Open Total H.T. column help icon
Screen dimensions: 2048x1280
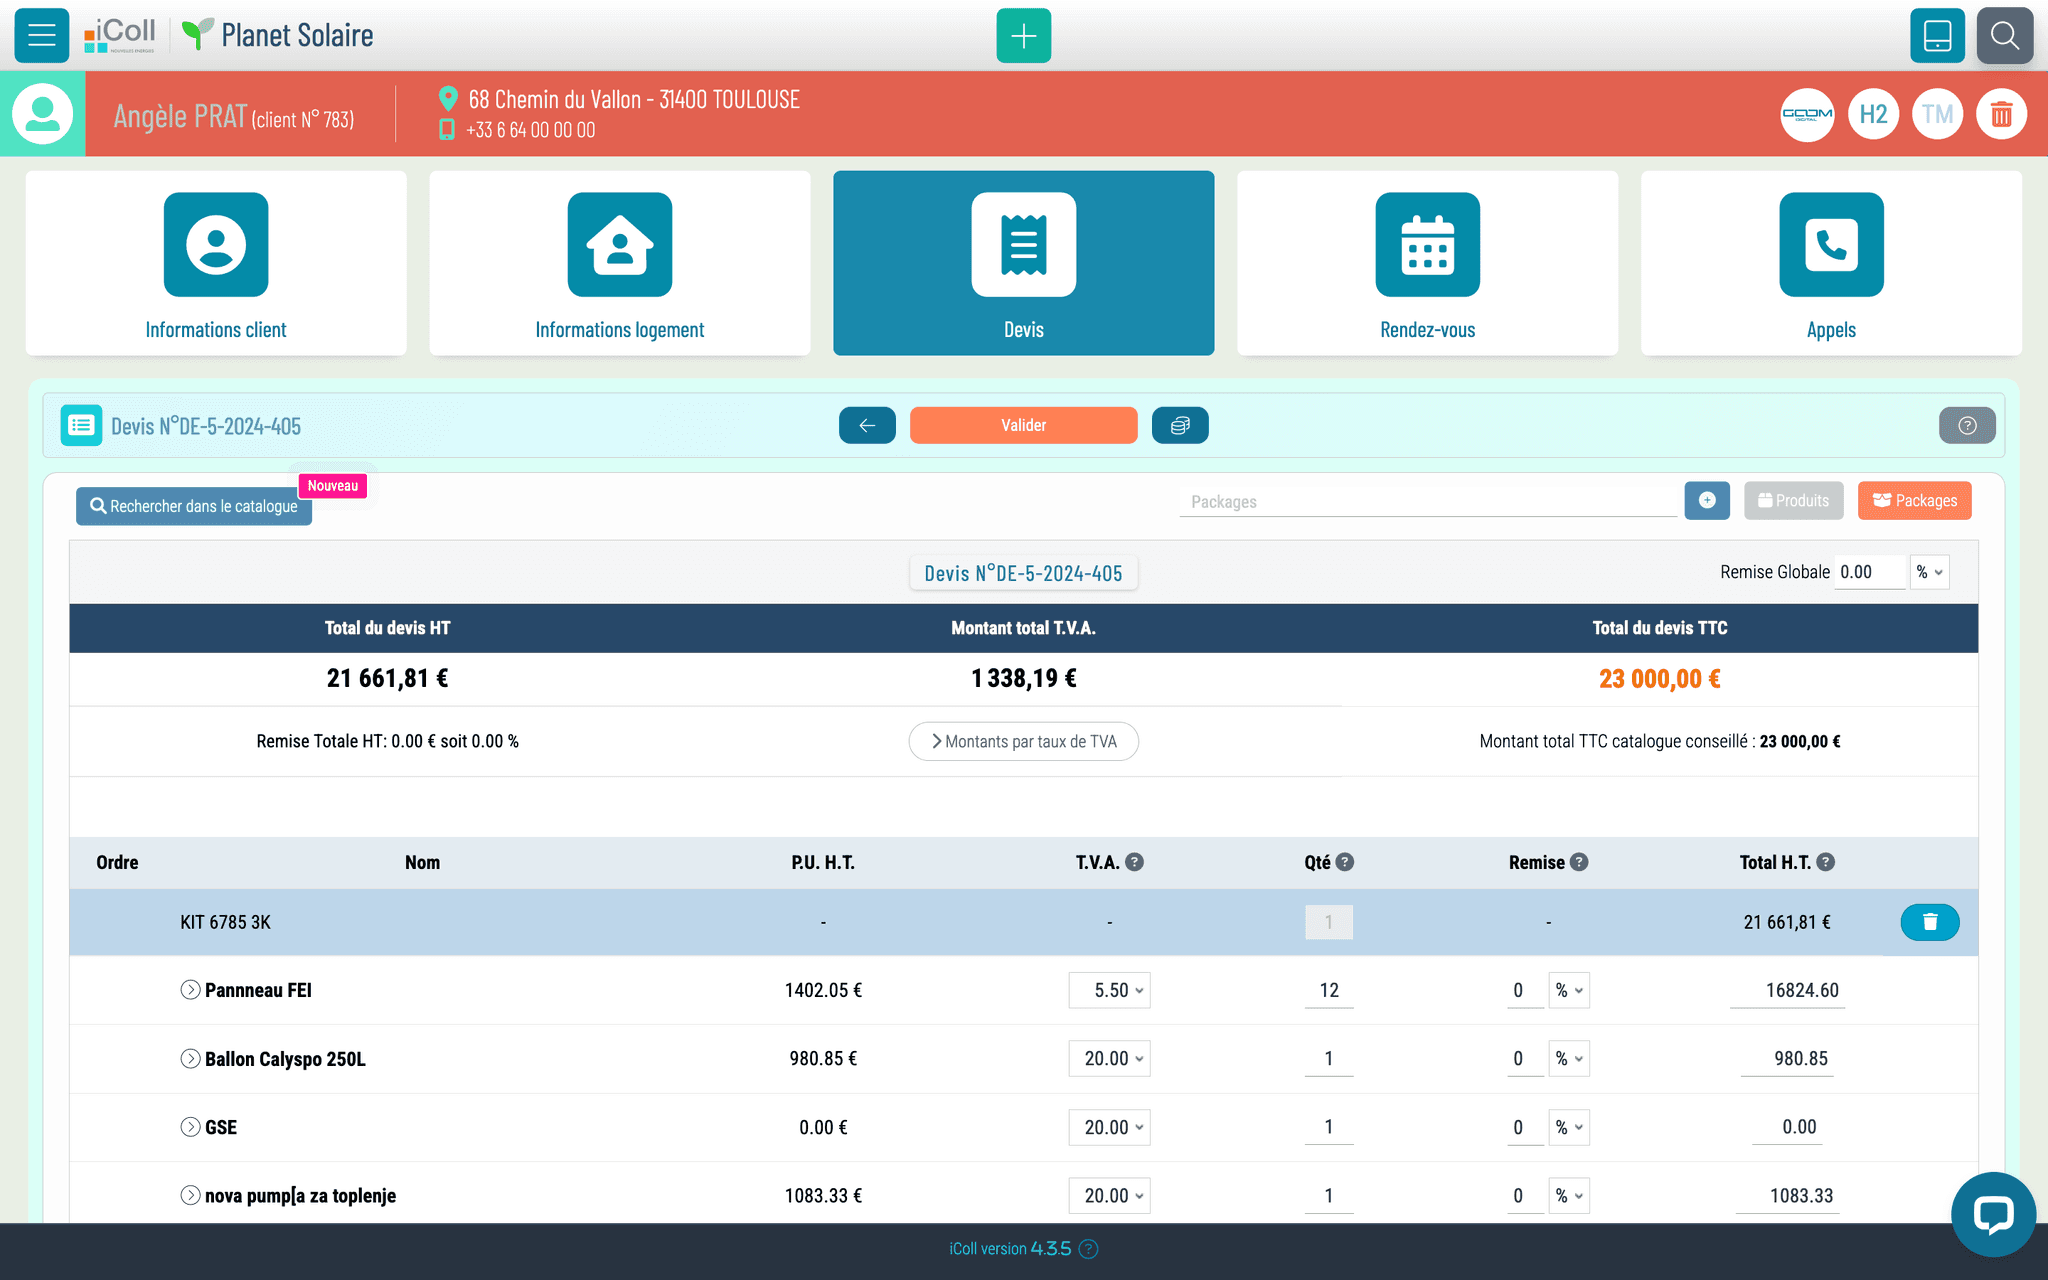coord(1825,862)
